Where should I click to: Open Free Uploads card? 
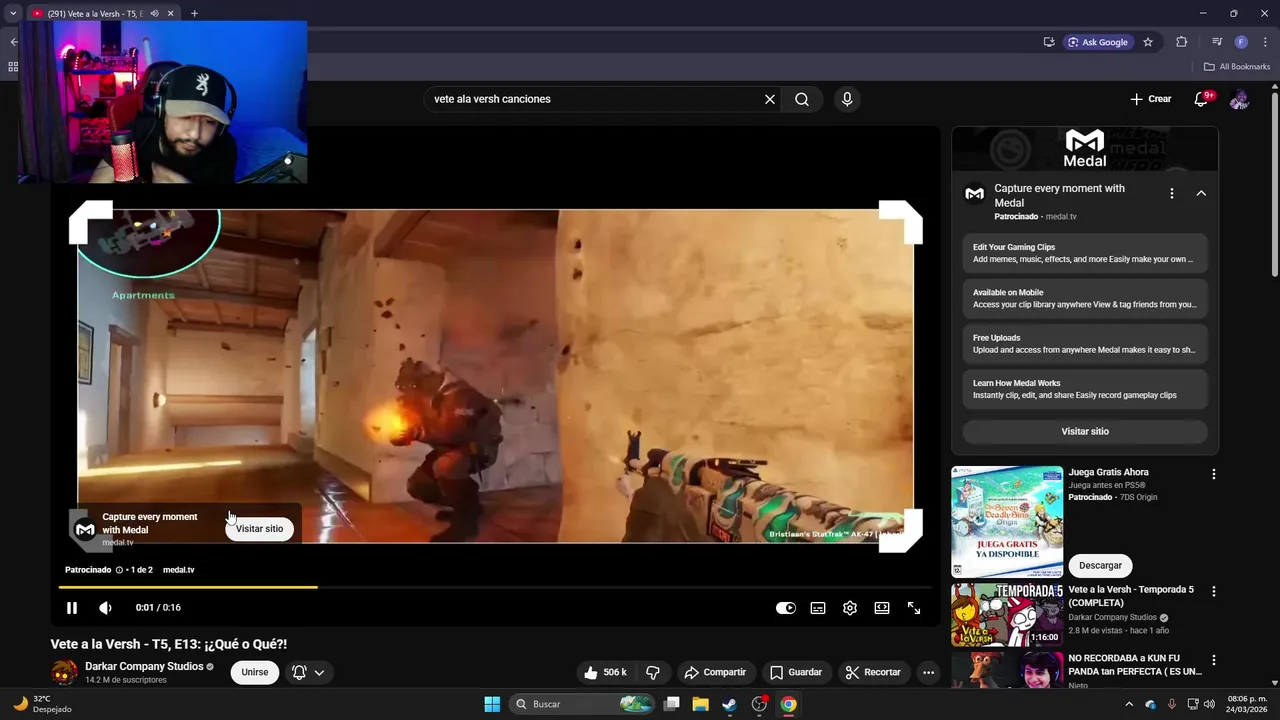pyautogui.click(x=1085, y=344)
